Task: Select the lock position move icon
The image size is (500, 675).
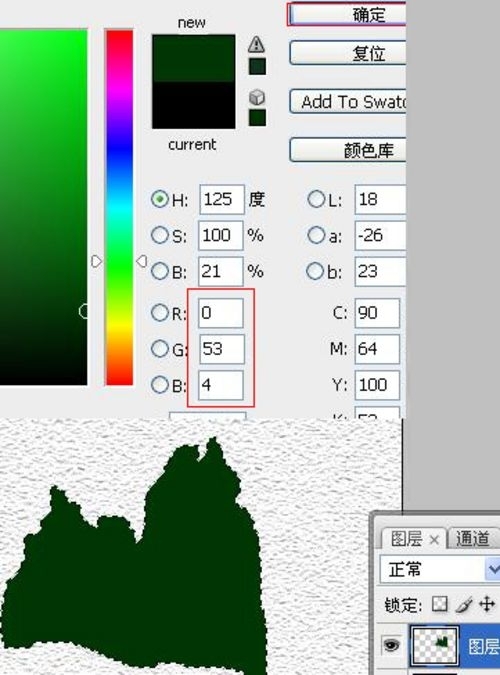Action: point(488,604)
